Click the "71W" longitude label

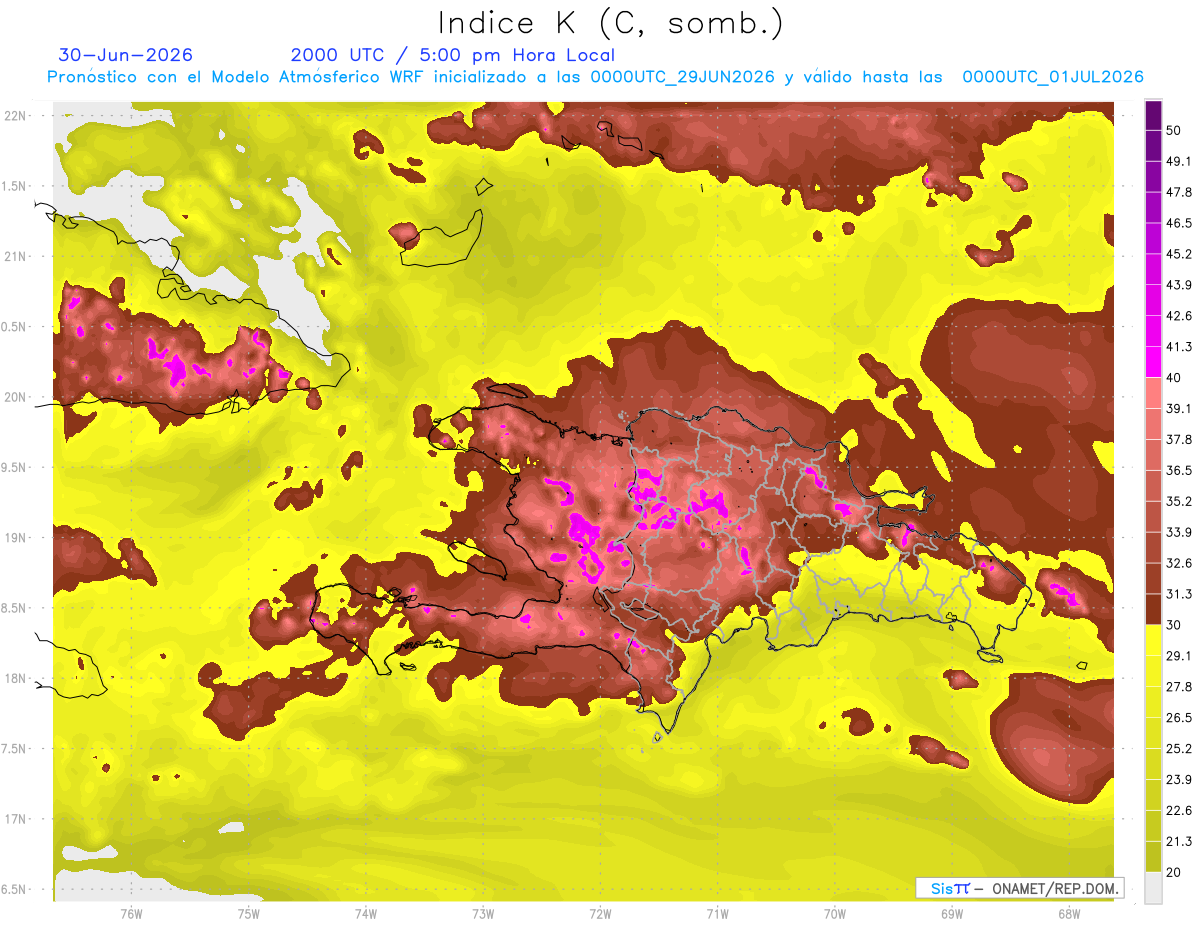coord(717,914)
